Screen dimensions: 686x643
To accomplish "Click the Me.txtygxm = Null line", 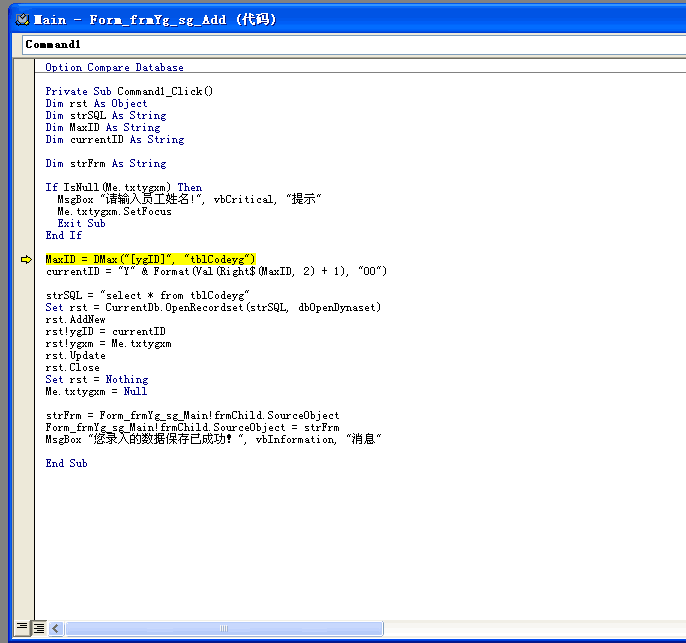I will [96, 391].
